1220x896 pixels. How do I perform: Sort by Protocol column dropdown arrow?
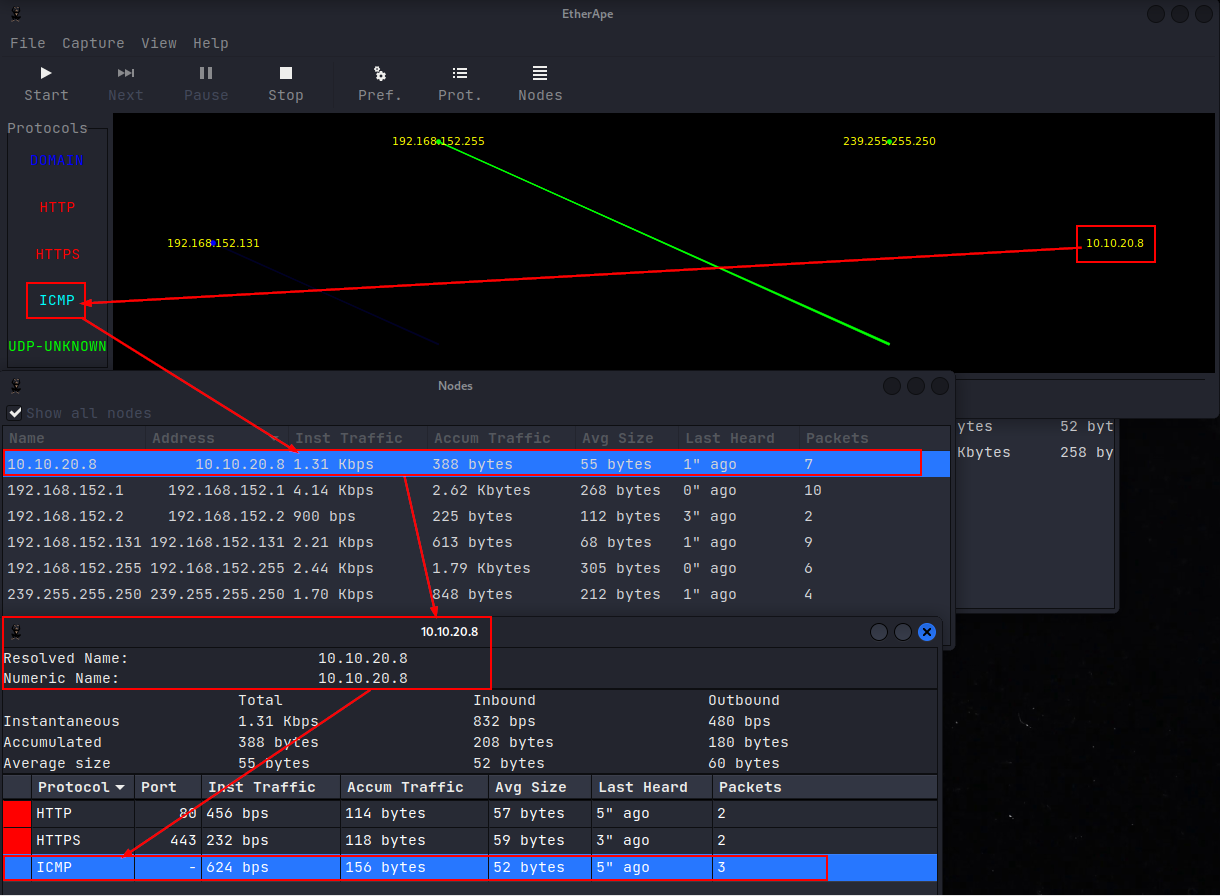[120, 788]
